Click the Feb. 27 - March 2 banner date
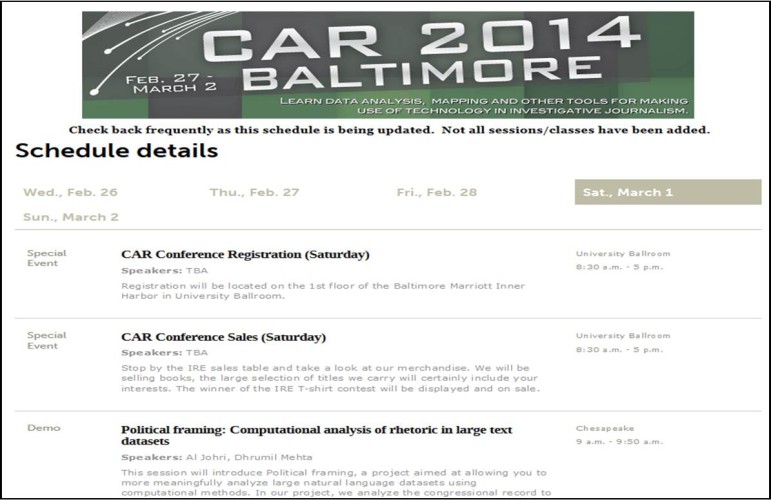The height and width of the screenshot is (500, 771). click(x=171, y=83)
